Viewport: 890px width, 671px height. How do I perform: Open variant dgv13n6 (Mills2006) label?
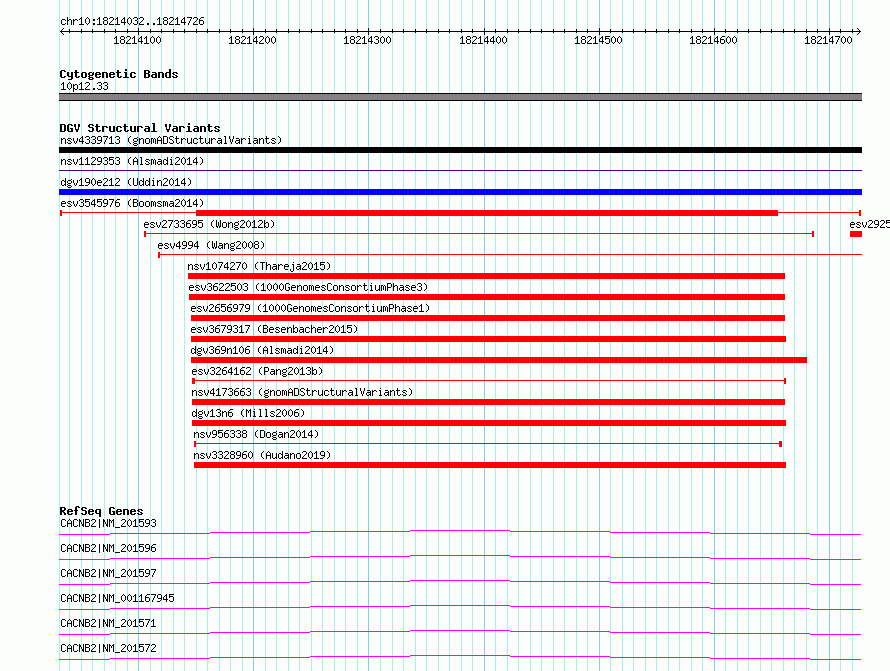click(248, 413)
